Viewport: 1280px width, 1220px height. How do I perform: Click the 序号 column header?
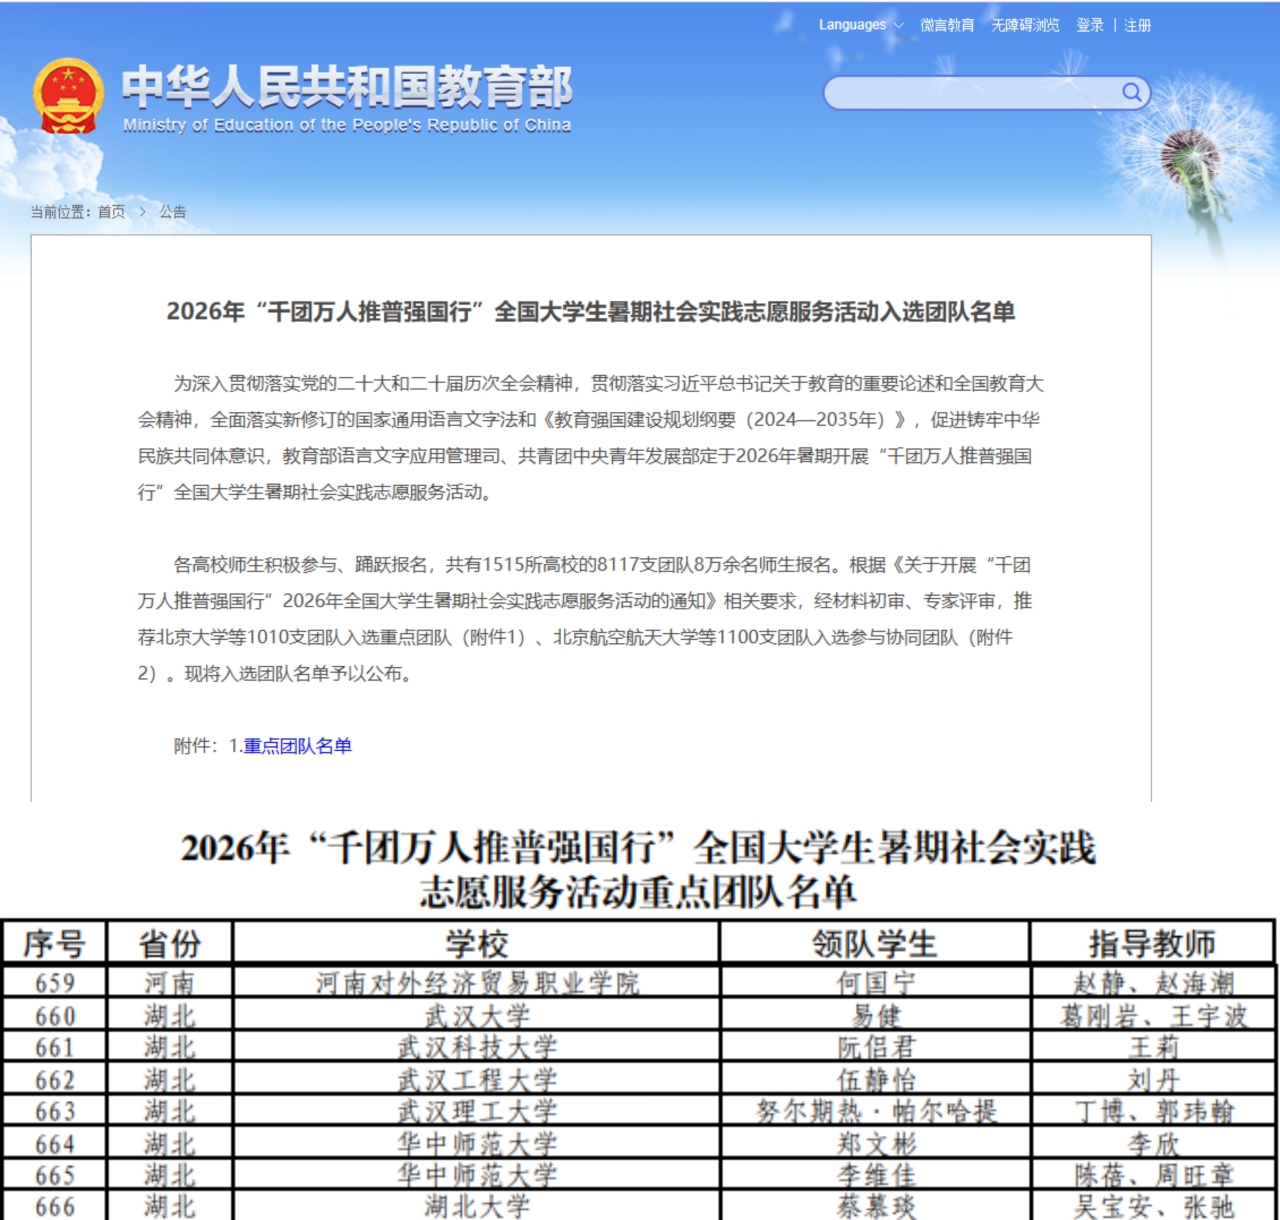click(54, 943)
